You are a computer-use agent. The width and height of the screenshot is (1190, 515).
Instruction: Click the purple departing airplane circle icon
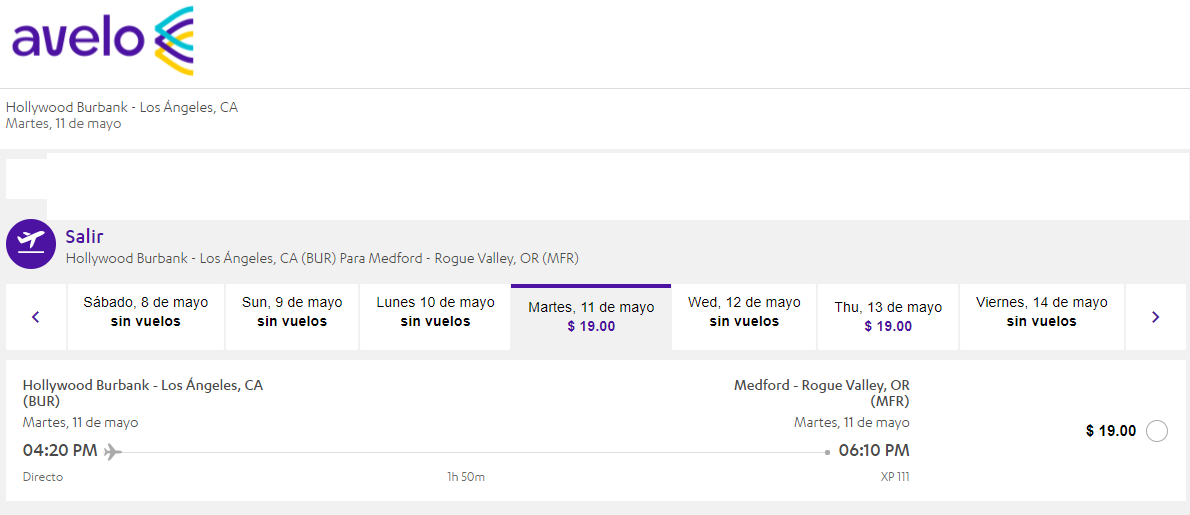coord(31,244)
